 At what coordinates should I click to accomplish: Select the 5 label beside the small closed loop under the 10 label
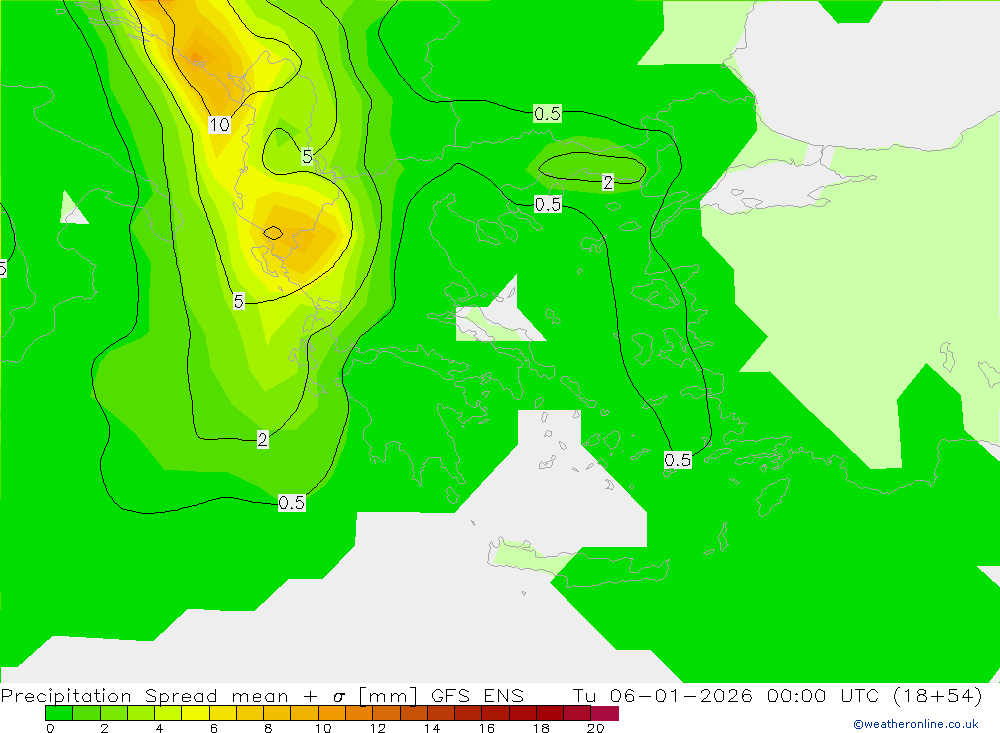click(x=307, y=156)
